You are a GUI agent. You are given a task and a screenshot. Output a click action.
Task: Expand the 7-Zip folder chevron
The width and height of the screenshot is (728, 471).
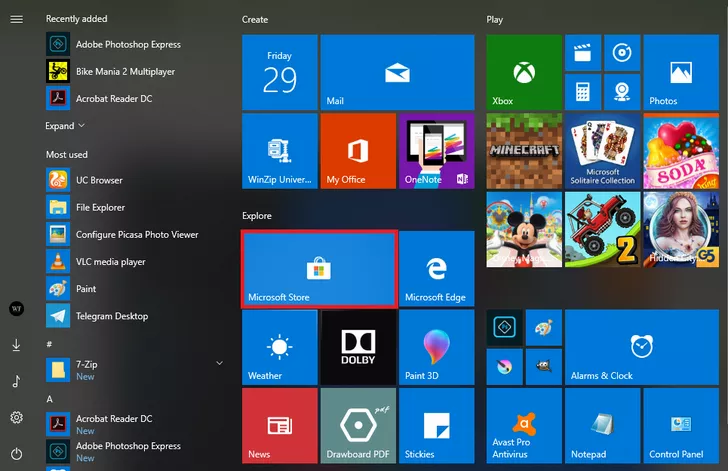(x=220, y=363)
